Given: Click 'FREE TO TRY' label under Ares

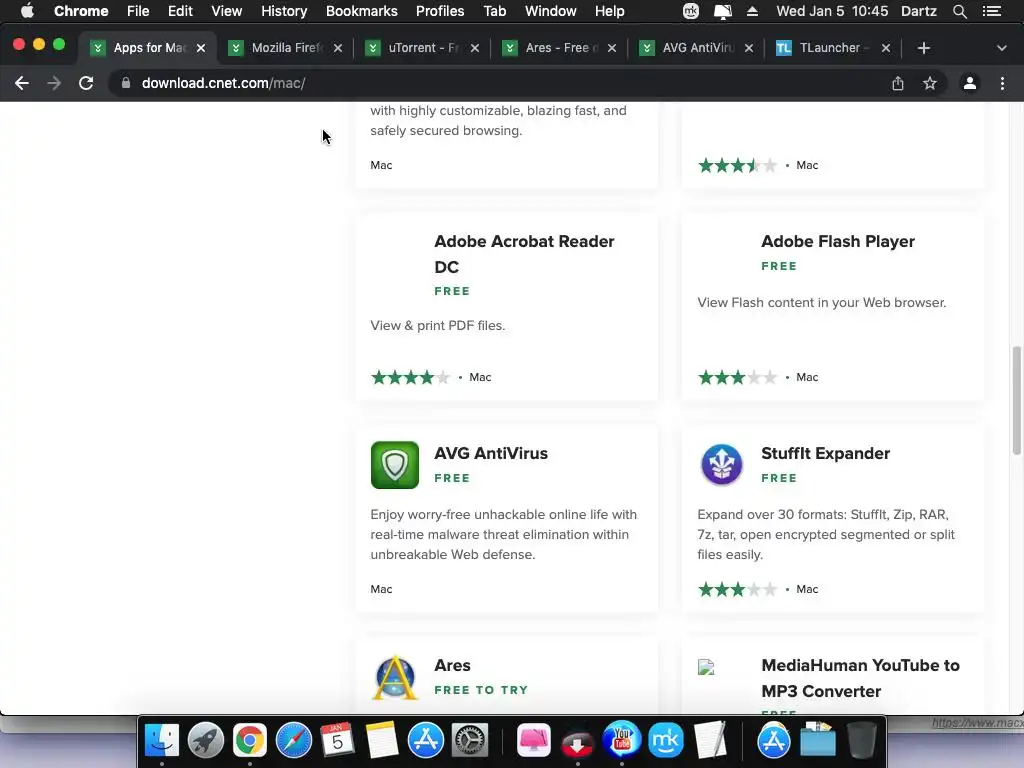Looking at the screenshot, I should coord(481,690).
